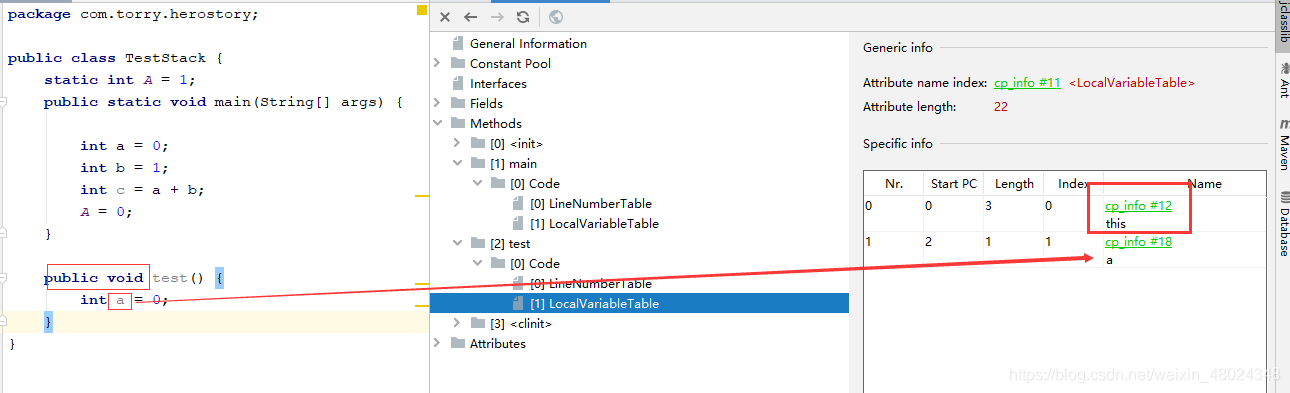Click the attribute length value 22
The width and height of the screenshot is (1290, 393).
click(1001, 106)
